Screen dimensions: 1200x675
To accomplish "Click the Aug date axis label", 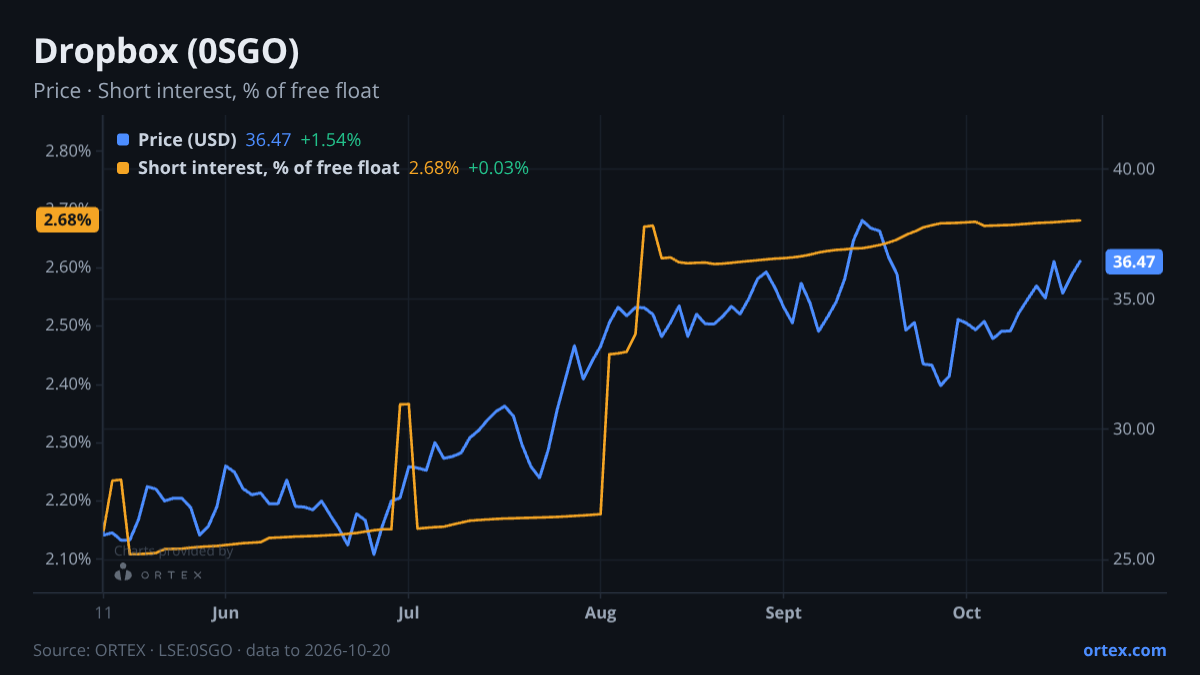I will pyautogui.click(x=600, y=613).
